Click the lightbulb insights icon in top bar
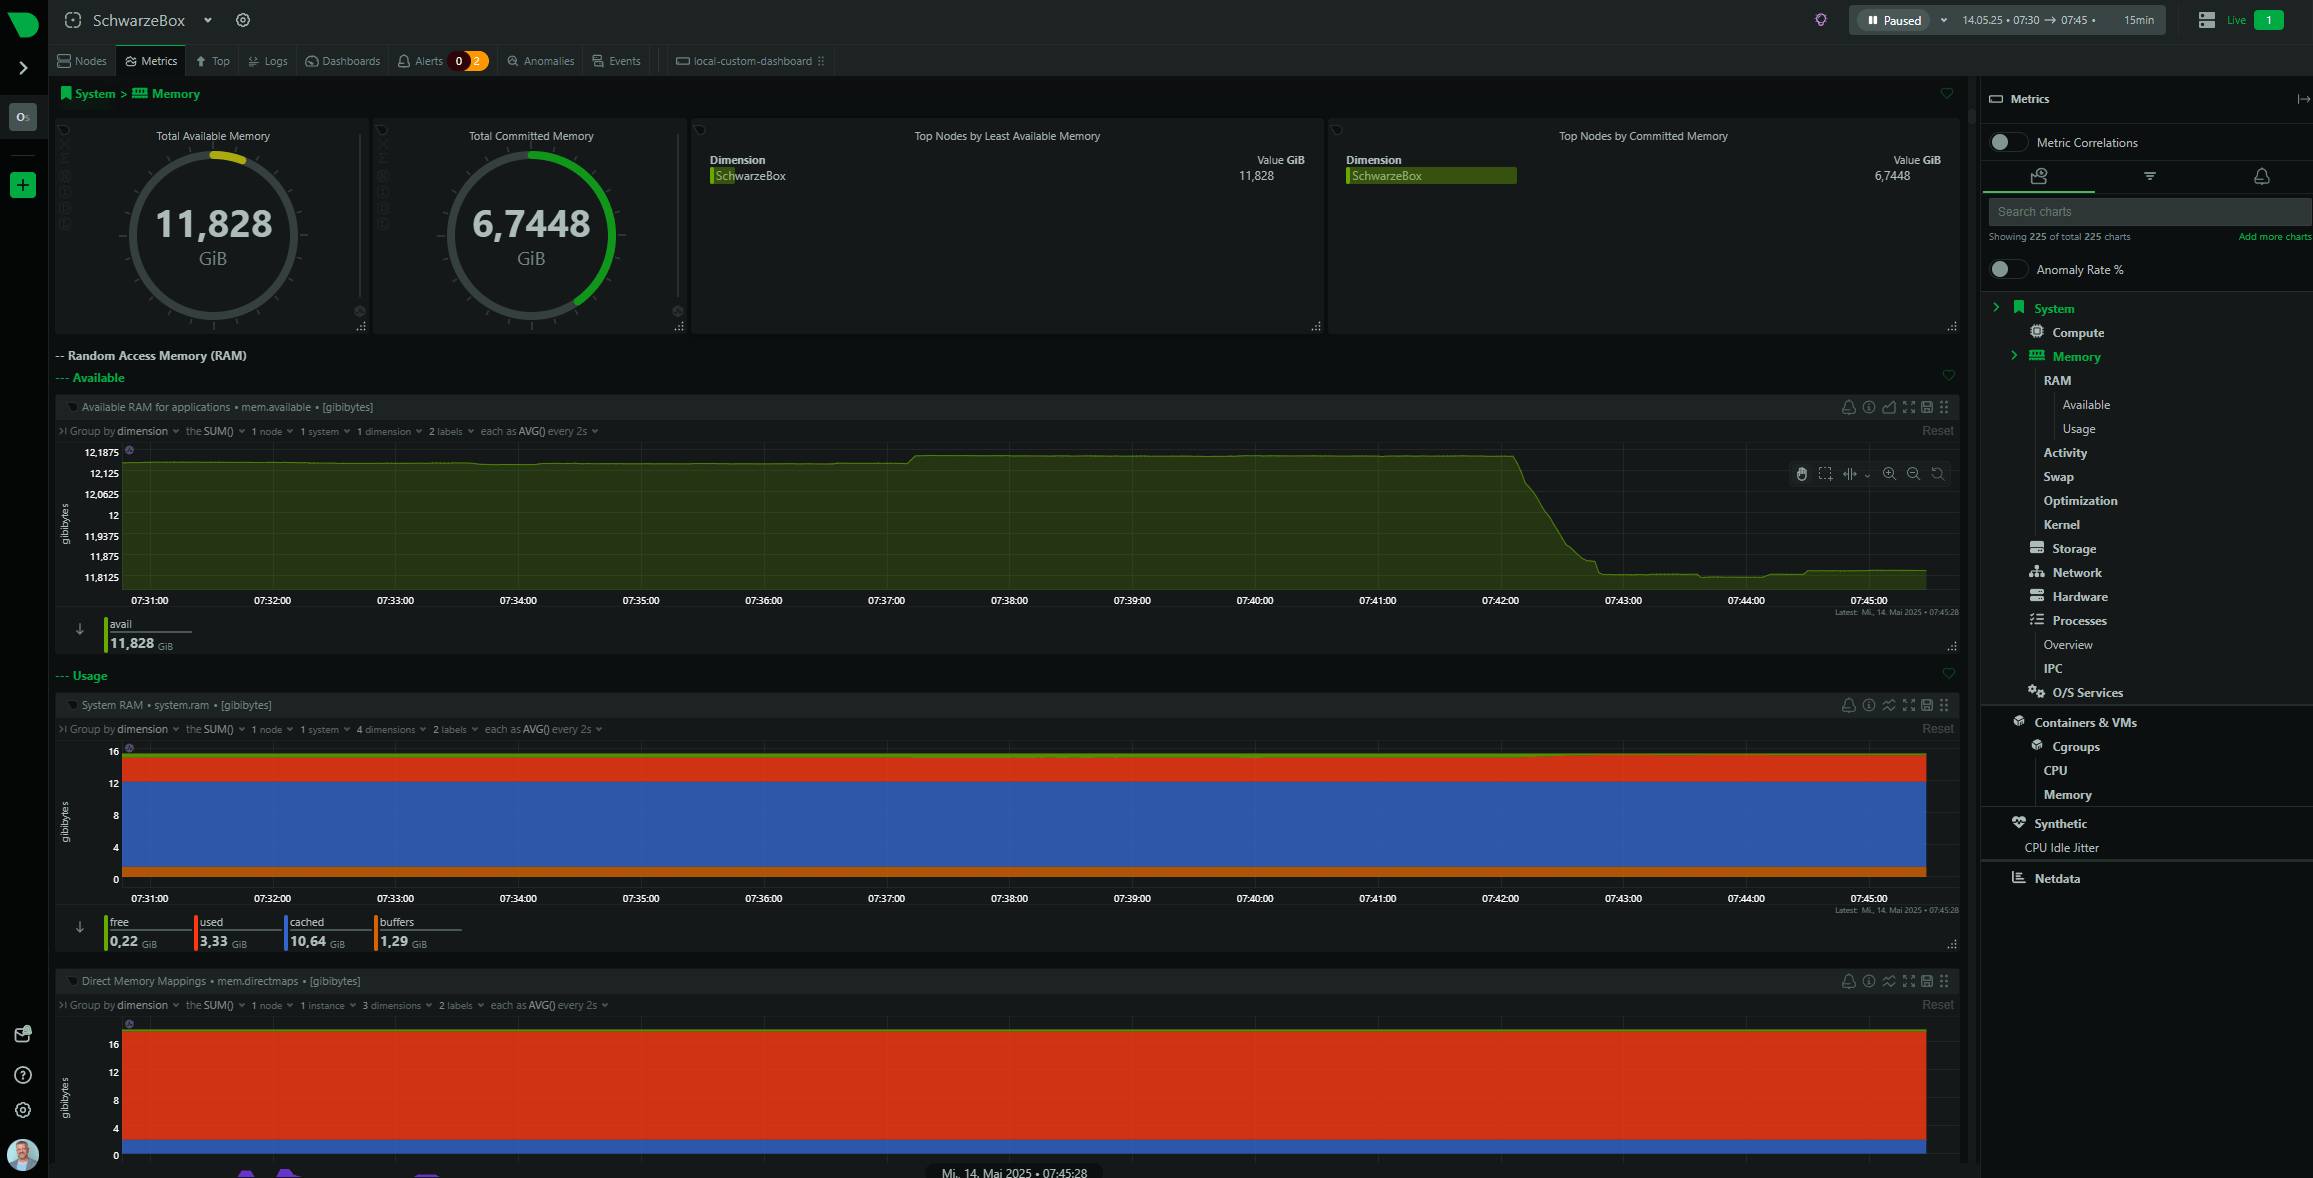Screen dimensions: 2313x1178 1821,20
